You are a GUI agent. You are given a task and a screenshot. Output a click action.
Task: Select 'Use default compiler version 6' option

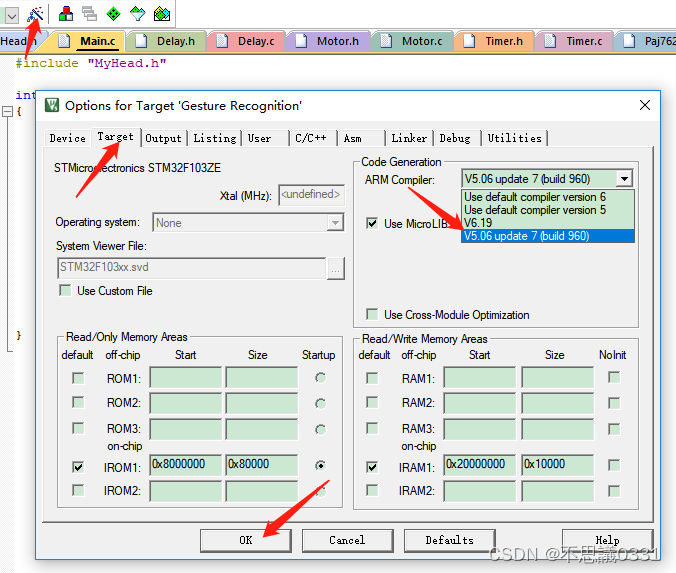(x=548, y=197)
